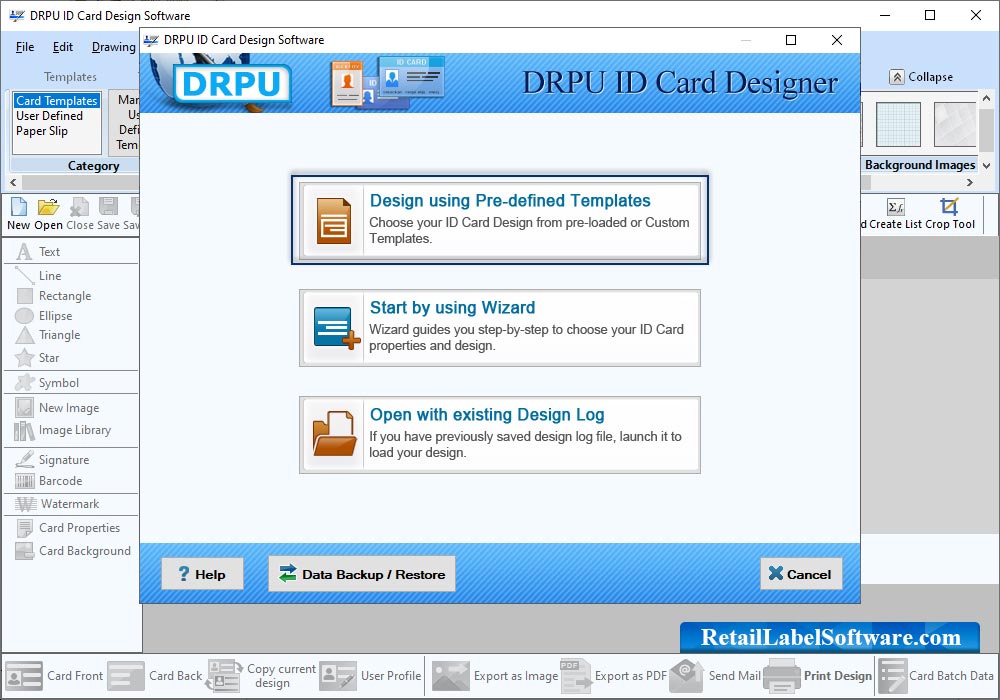Choose Start by using Wizard option

pyautogui.click(x=499, y=328)
